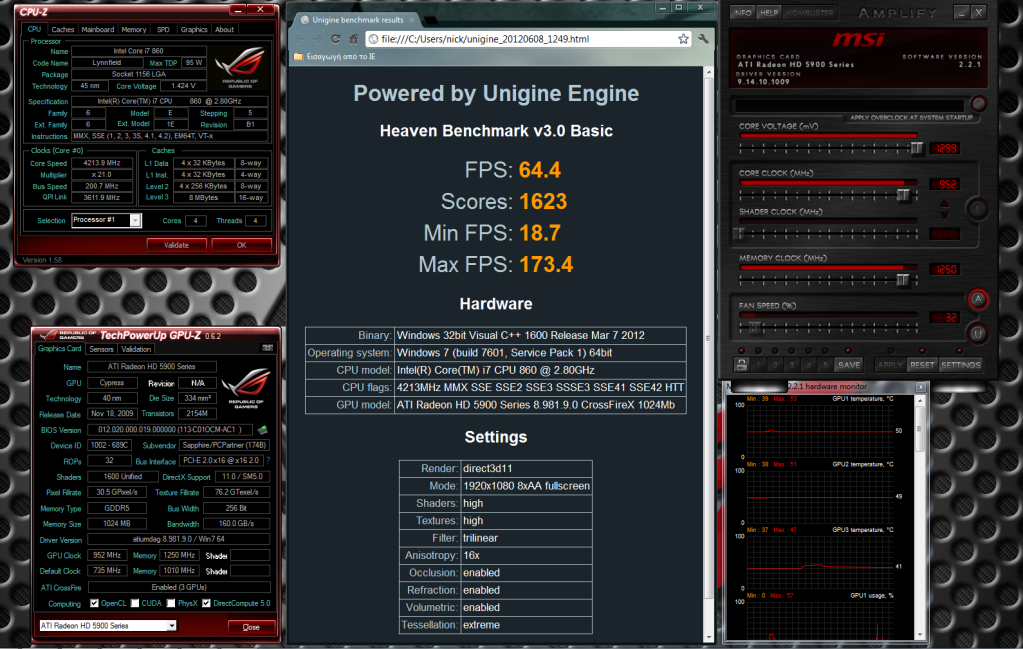Bookmark the page with the star icon
1023x649 pixels.
tap(683, 39)
